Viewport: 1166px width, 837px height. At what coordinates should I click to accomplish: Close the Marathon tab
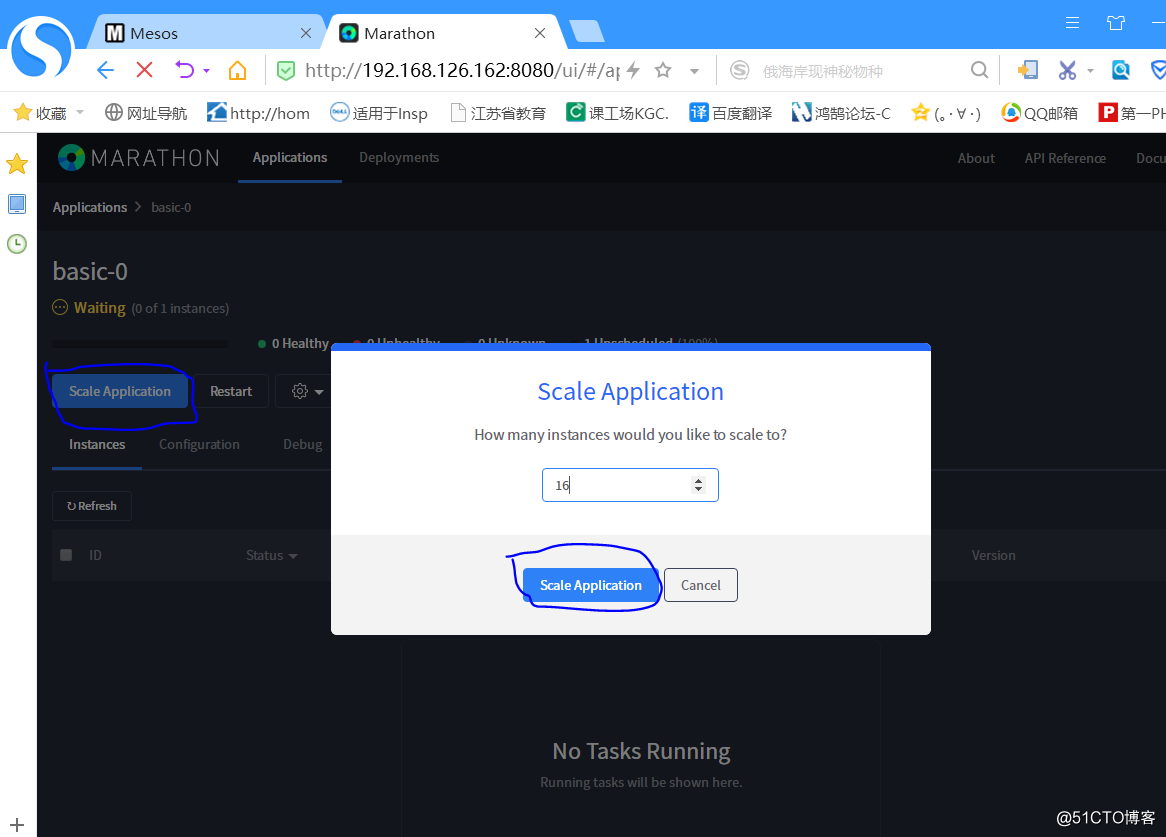(540, 33)
